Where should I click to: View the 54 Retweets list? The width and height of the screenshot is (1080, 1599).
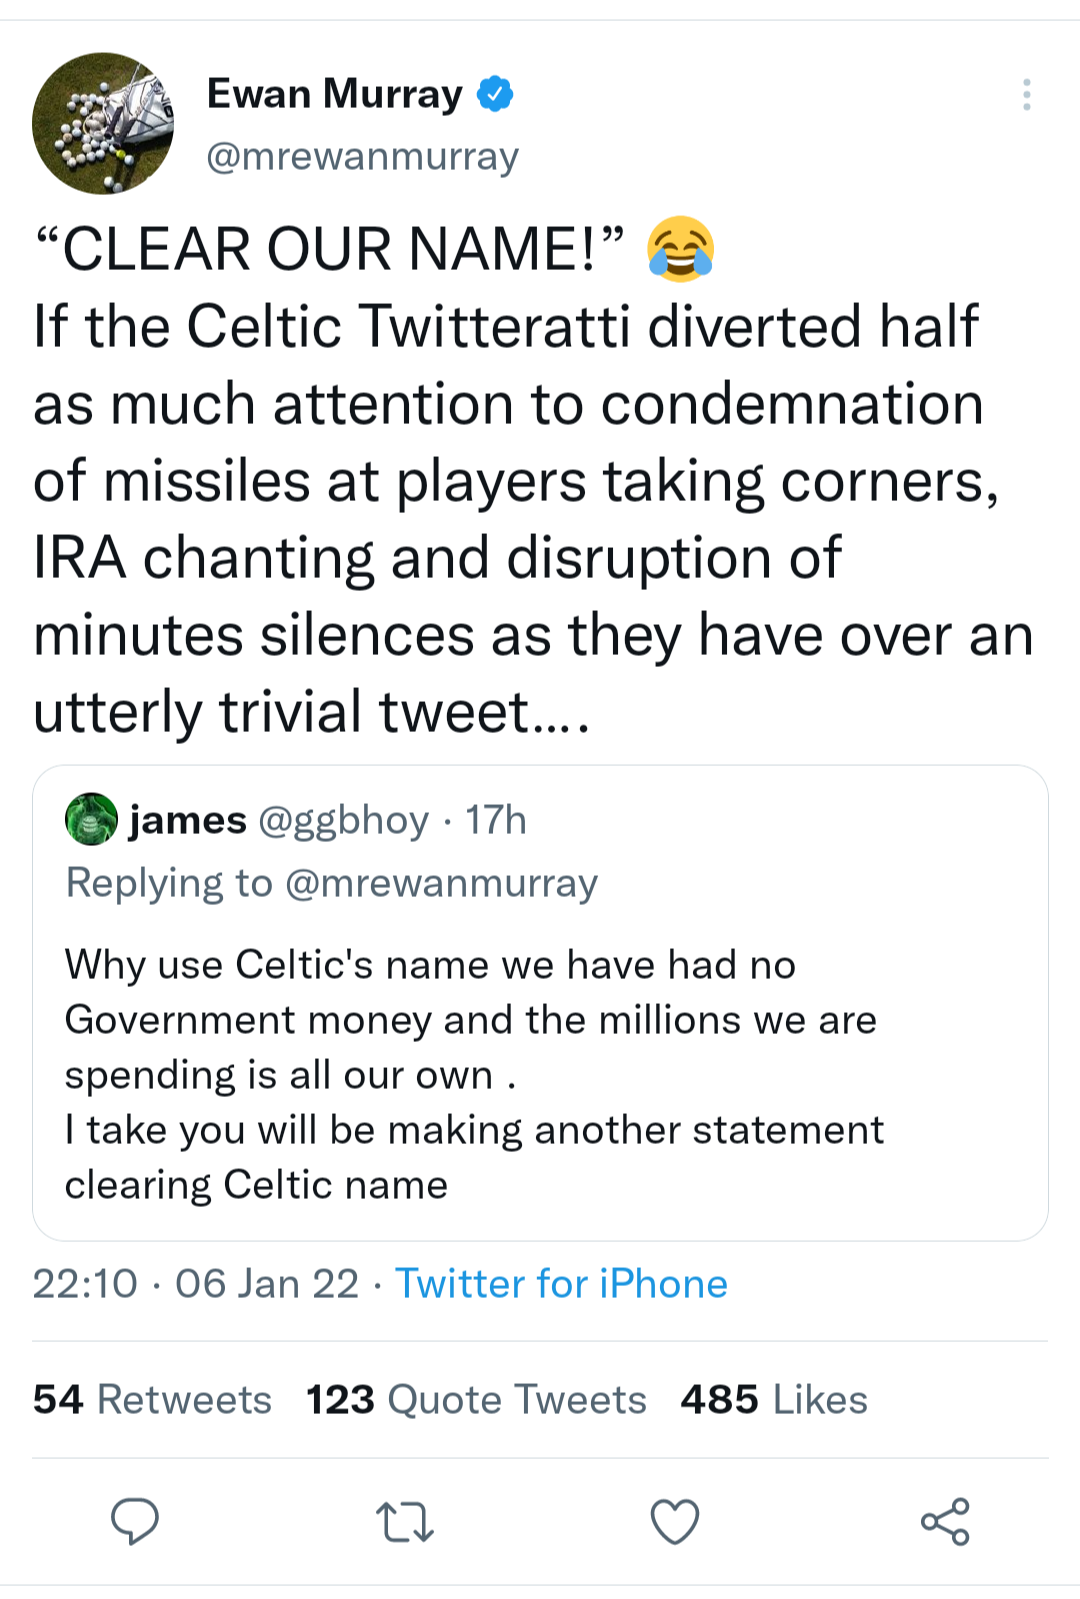point(152,1399)
